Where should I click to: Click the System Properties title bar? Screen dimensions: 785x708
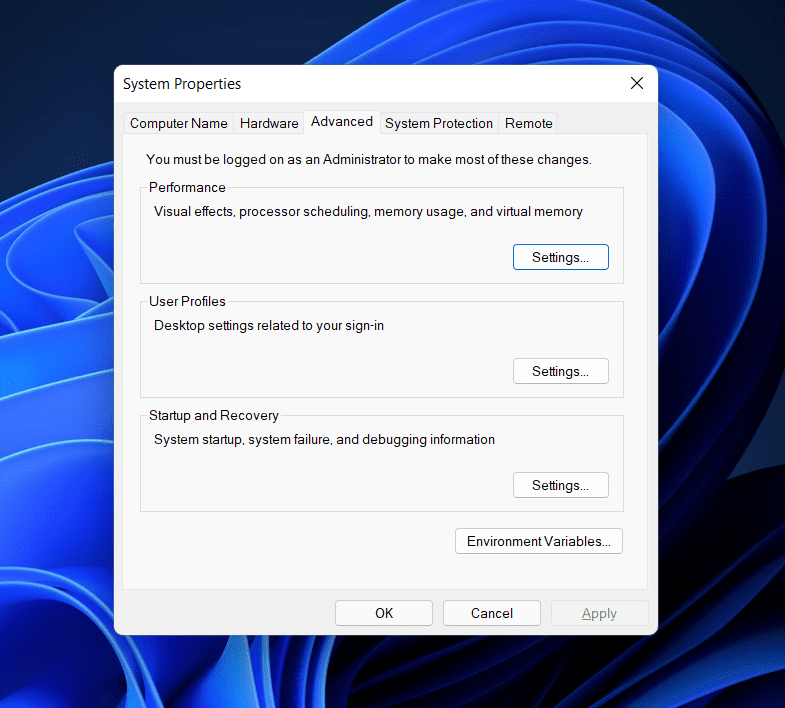[350, 84]
